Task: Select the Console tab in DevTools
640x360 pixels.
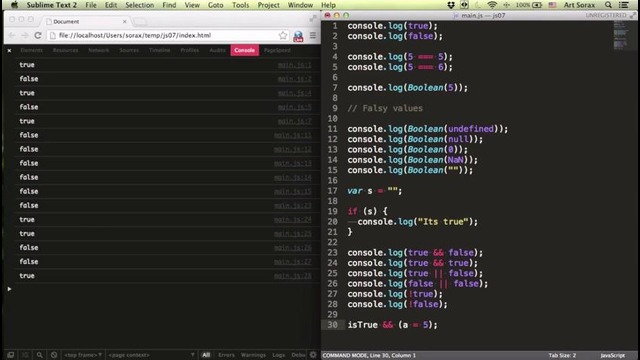Action: click(x=244, y=50)
